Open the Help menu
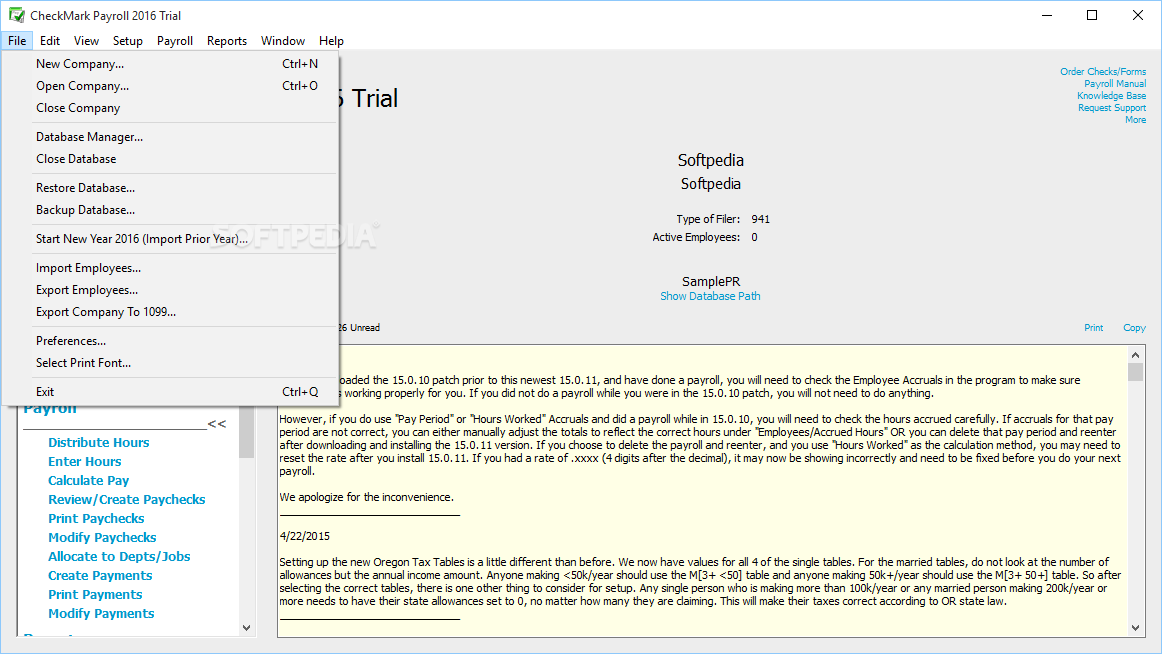 (x=331, y=41)
